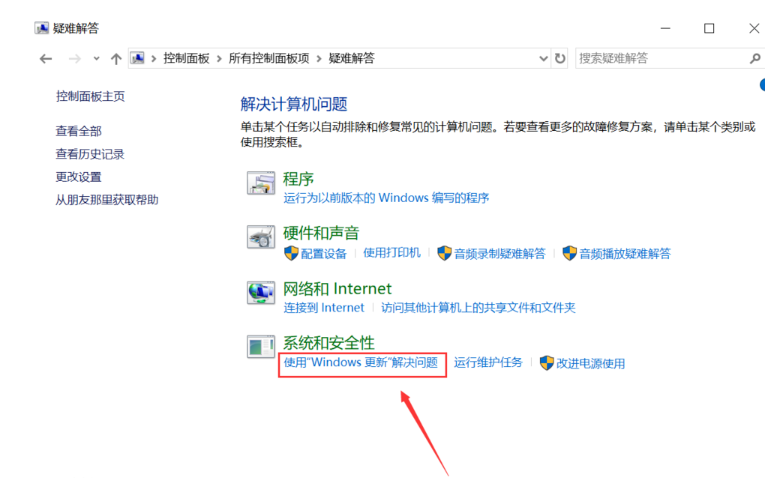The height and width of the screenshot is (491, 784).
Task: Open the 音频播放疑难解答 link
Action: tap(624, 254)
